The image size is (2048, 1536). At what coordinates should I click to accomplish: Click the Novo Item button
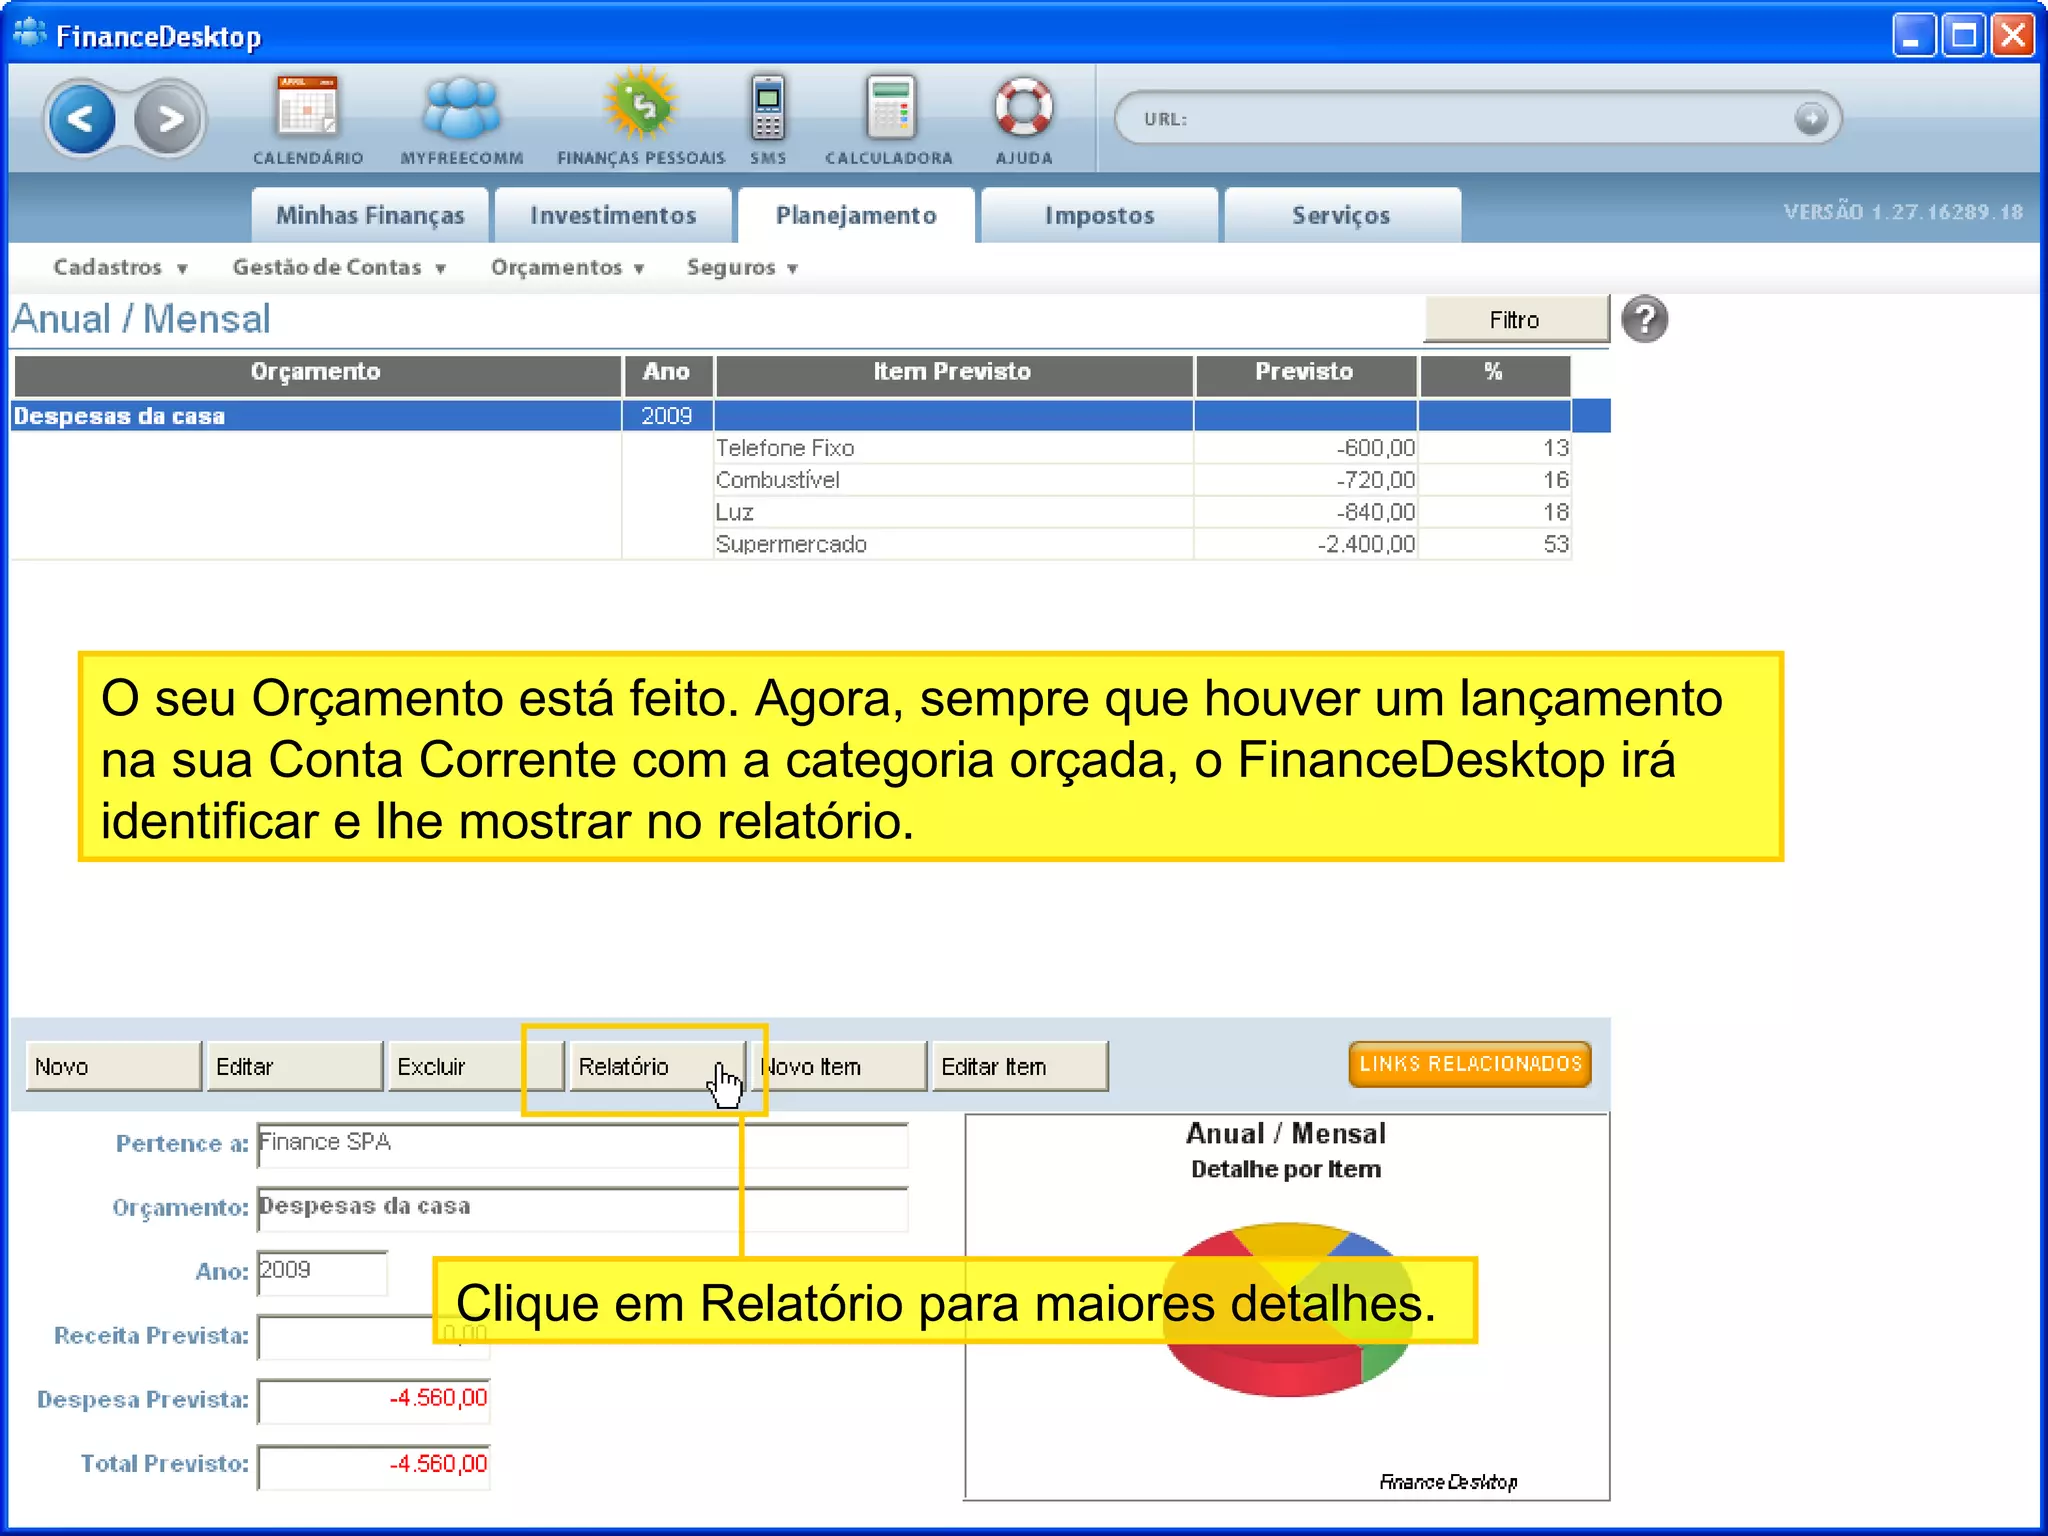(837, 1067)
